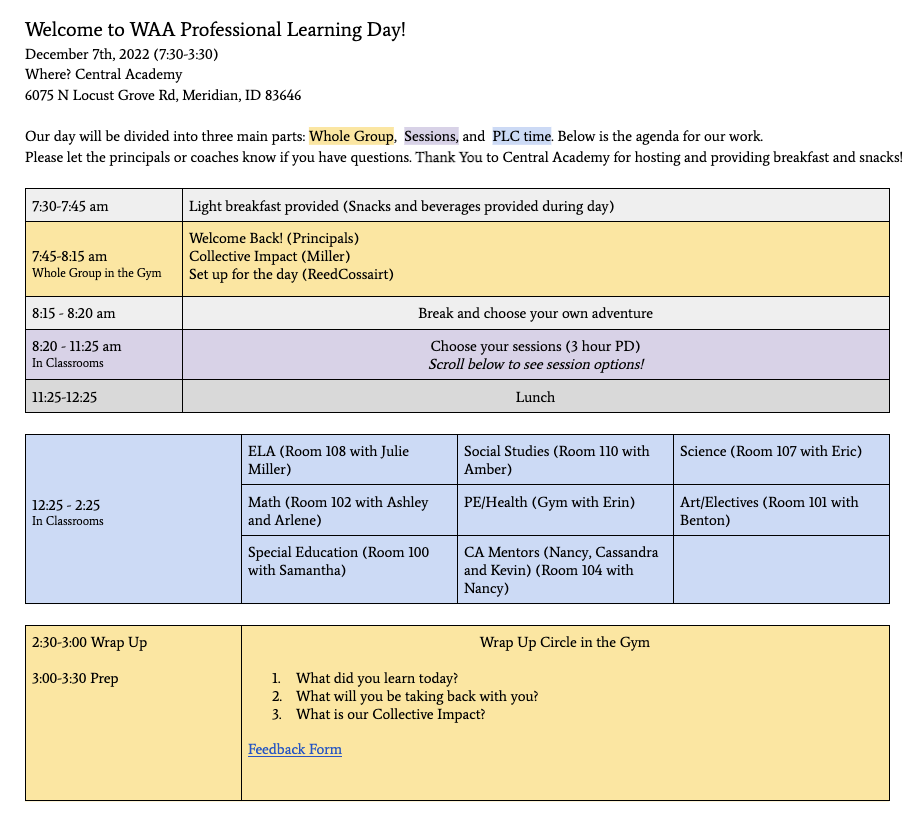922x816 pixels.
Task: Select the ELA Room 108 cell
Action: 349,460
